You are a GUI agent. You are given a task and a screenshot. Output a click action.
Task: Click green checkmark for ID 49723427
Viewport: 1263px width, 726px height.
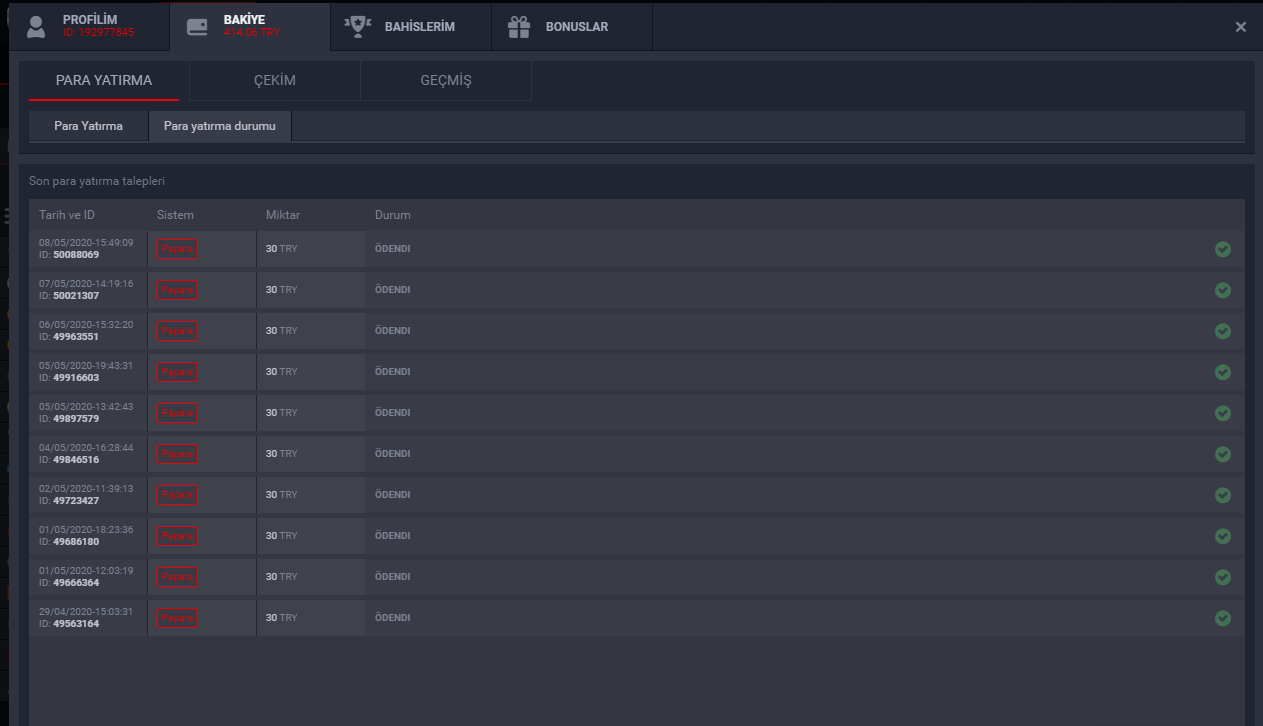1222,495
